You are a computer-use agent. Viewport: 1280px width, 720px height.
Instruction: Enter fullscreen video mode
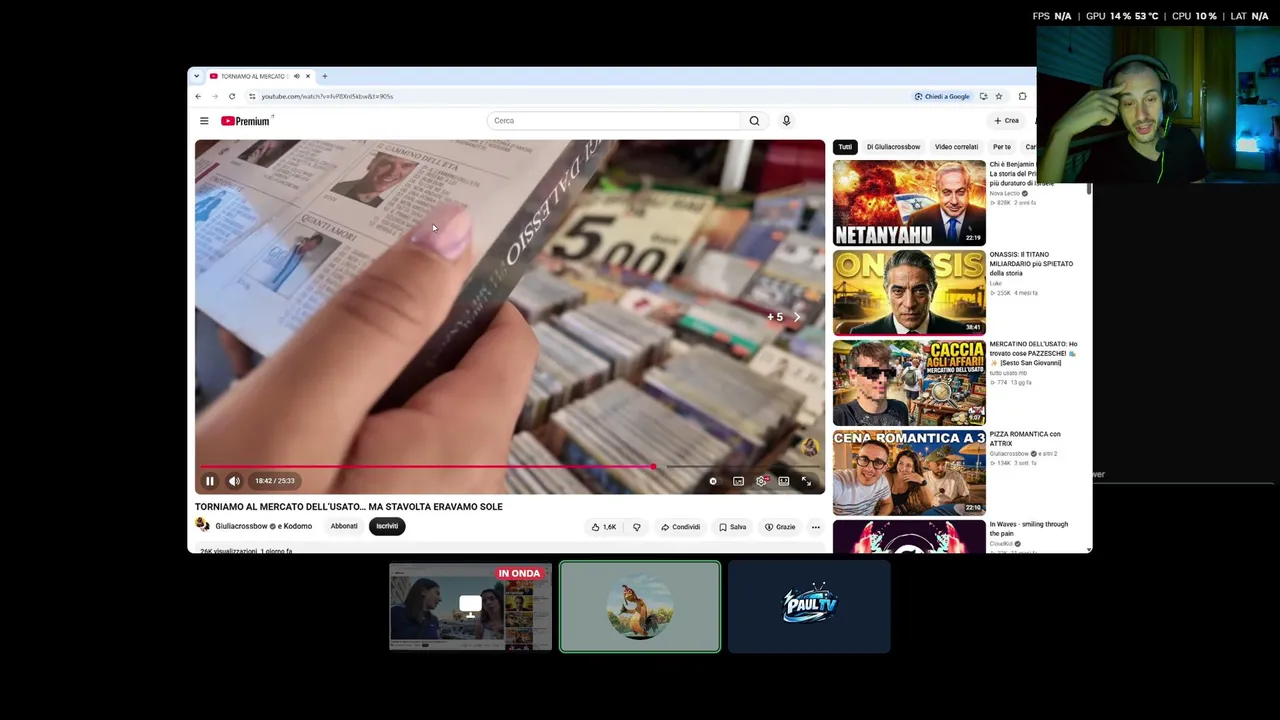[x=807, y=481]
